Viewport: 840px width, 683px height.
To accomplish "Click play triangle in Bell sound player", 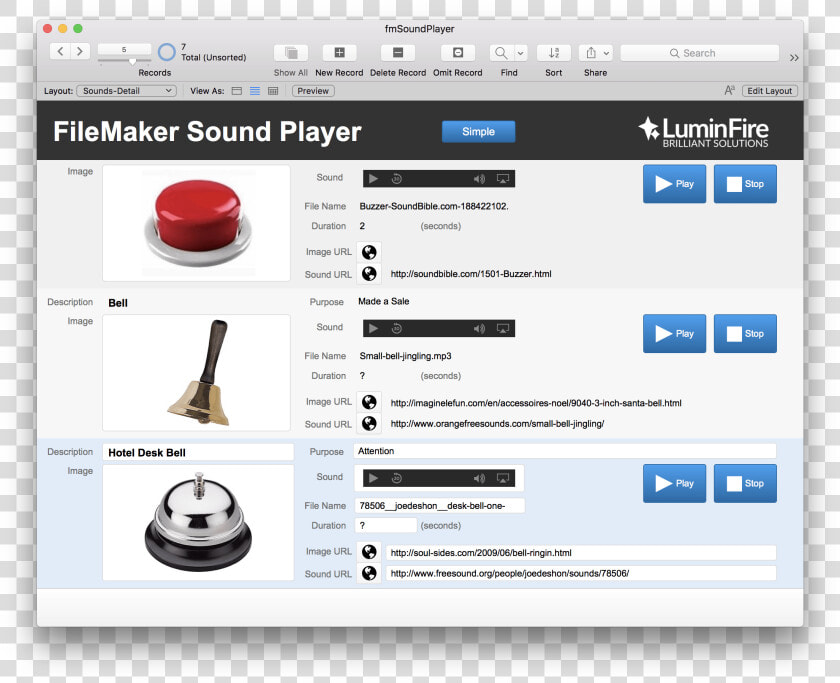I will [x=373, y=328].
